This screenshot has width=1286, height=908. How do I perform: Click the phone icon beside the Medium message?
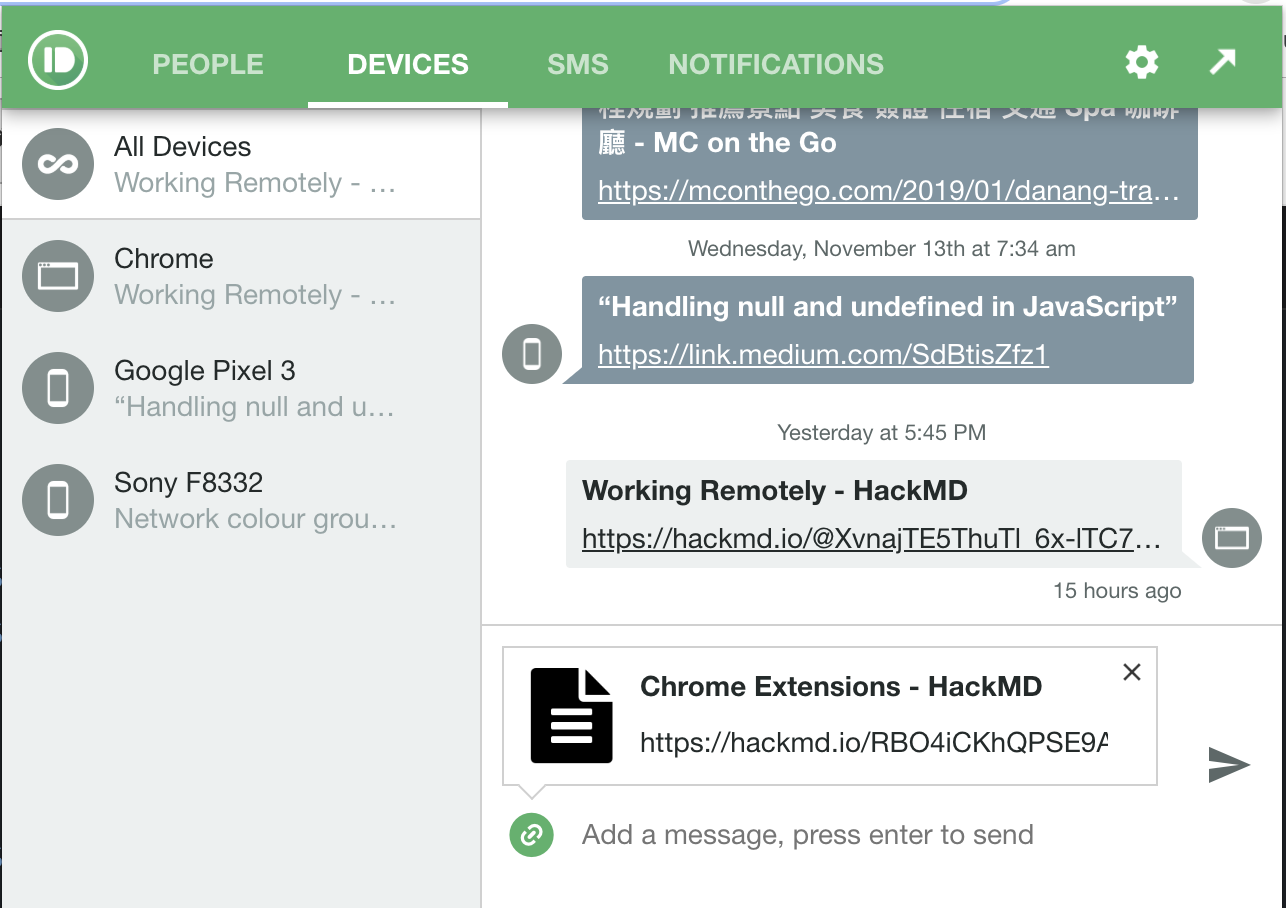click(x=531, y=354)
